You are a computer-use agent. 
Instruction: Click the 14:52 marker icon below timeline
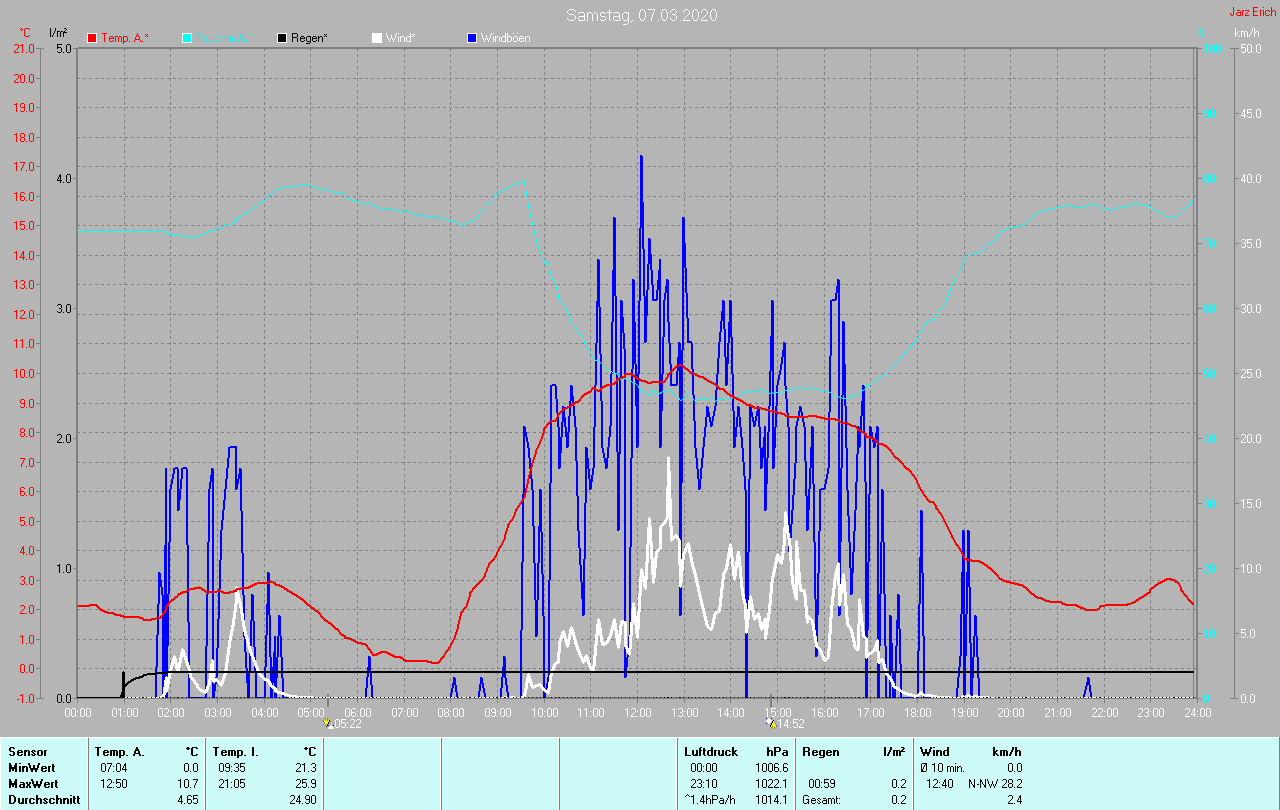[770, 723]
